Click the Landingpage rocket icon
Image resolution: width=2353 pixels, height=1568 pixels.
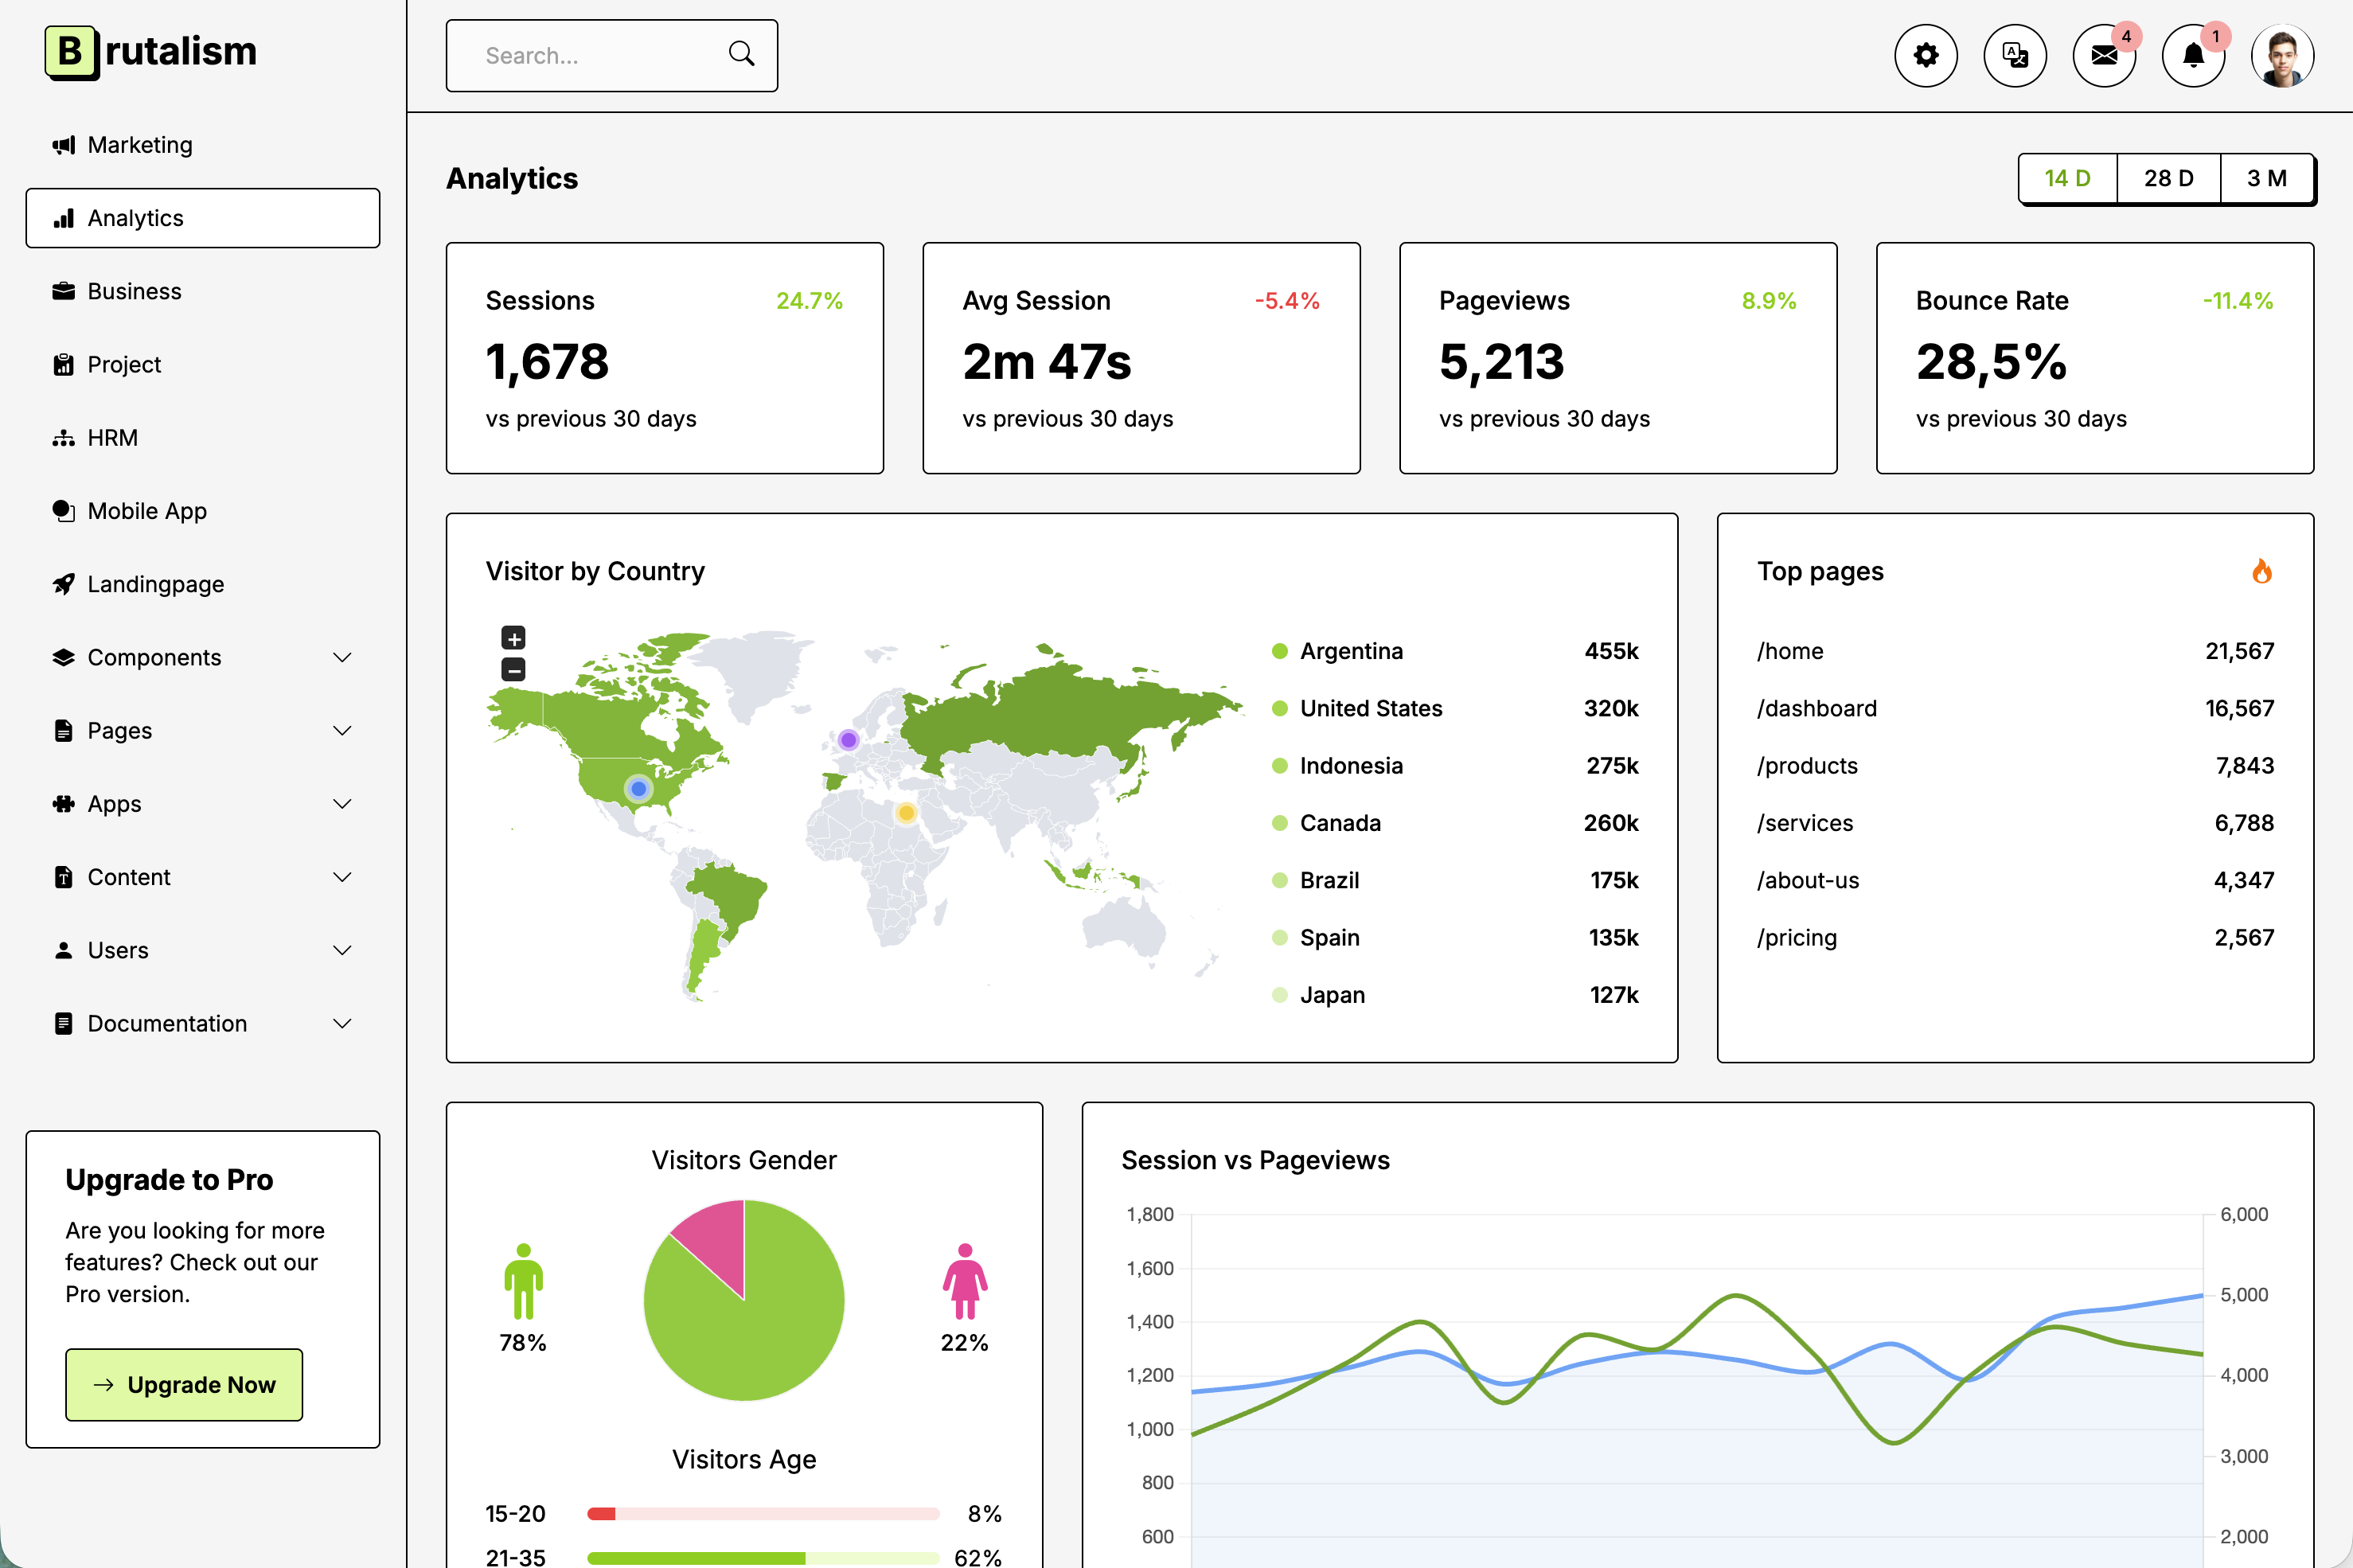click(64, 584)
